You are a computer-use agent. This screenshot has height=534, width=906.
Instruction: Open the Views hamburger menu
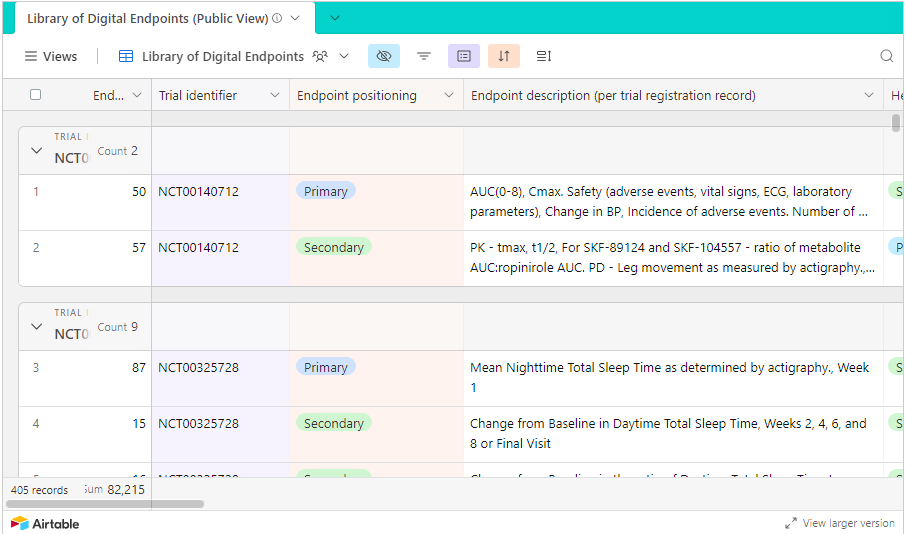[x=50, y=56]
